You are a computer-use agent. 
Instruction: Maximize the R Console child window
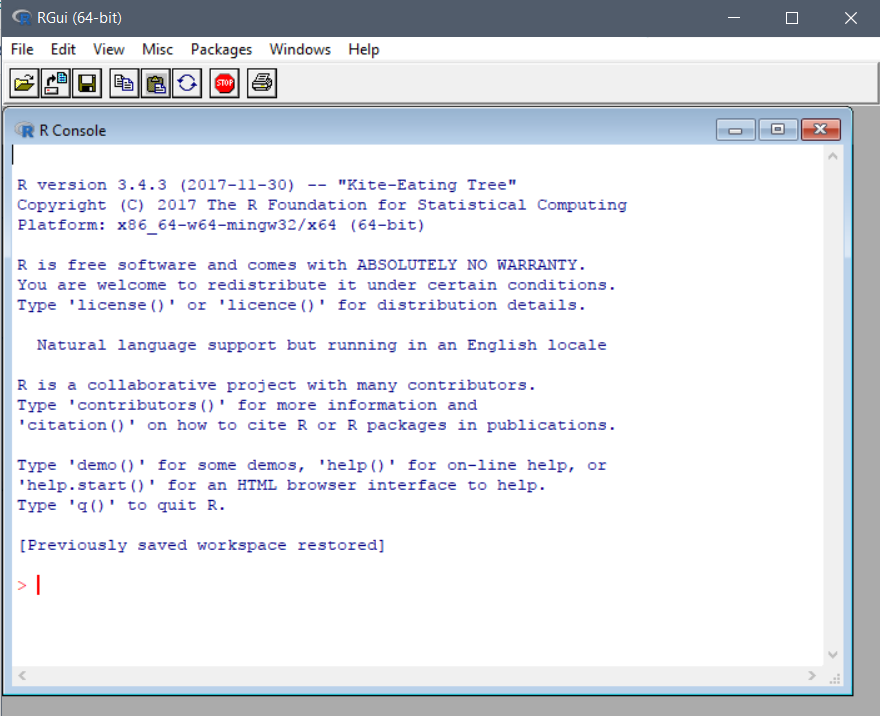click(x=778, y=130)
